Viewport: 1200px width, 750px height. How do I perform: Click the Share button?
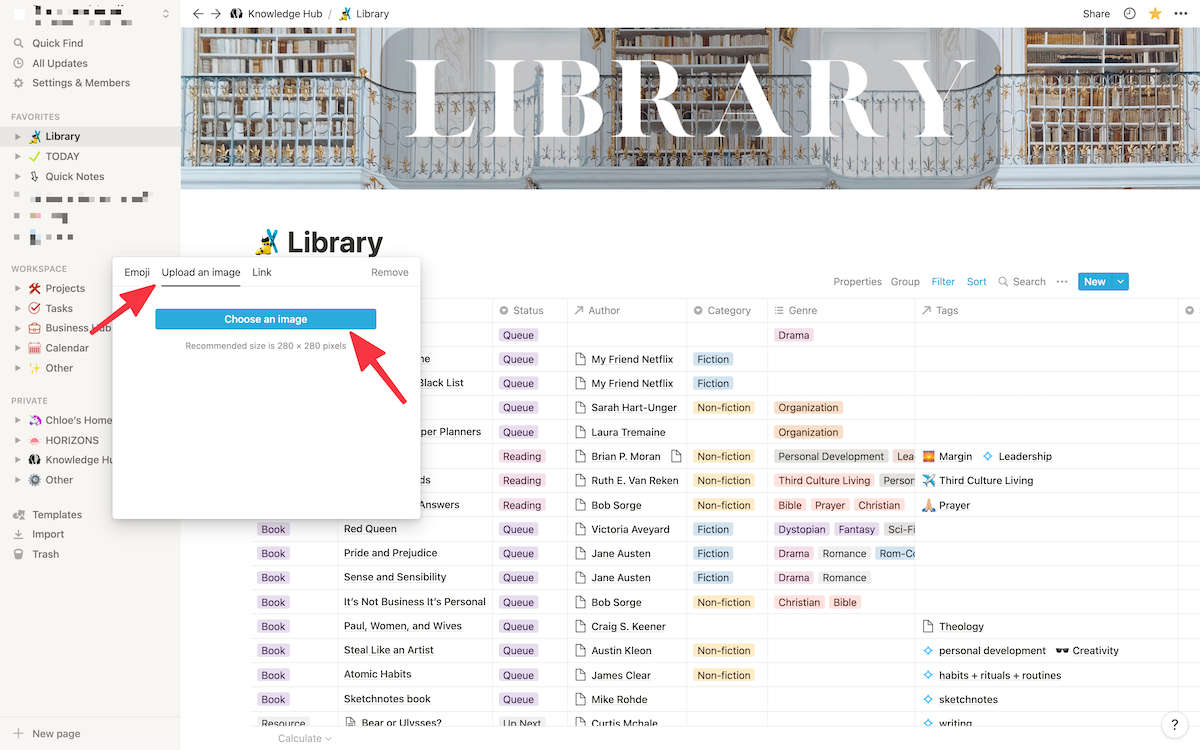[x=1096, y=14]
